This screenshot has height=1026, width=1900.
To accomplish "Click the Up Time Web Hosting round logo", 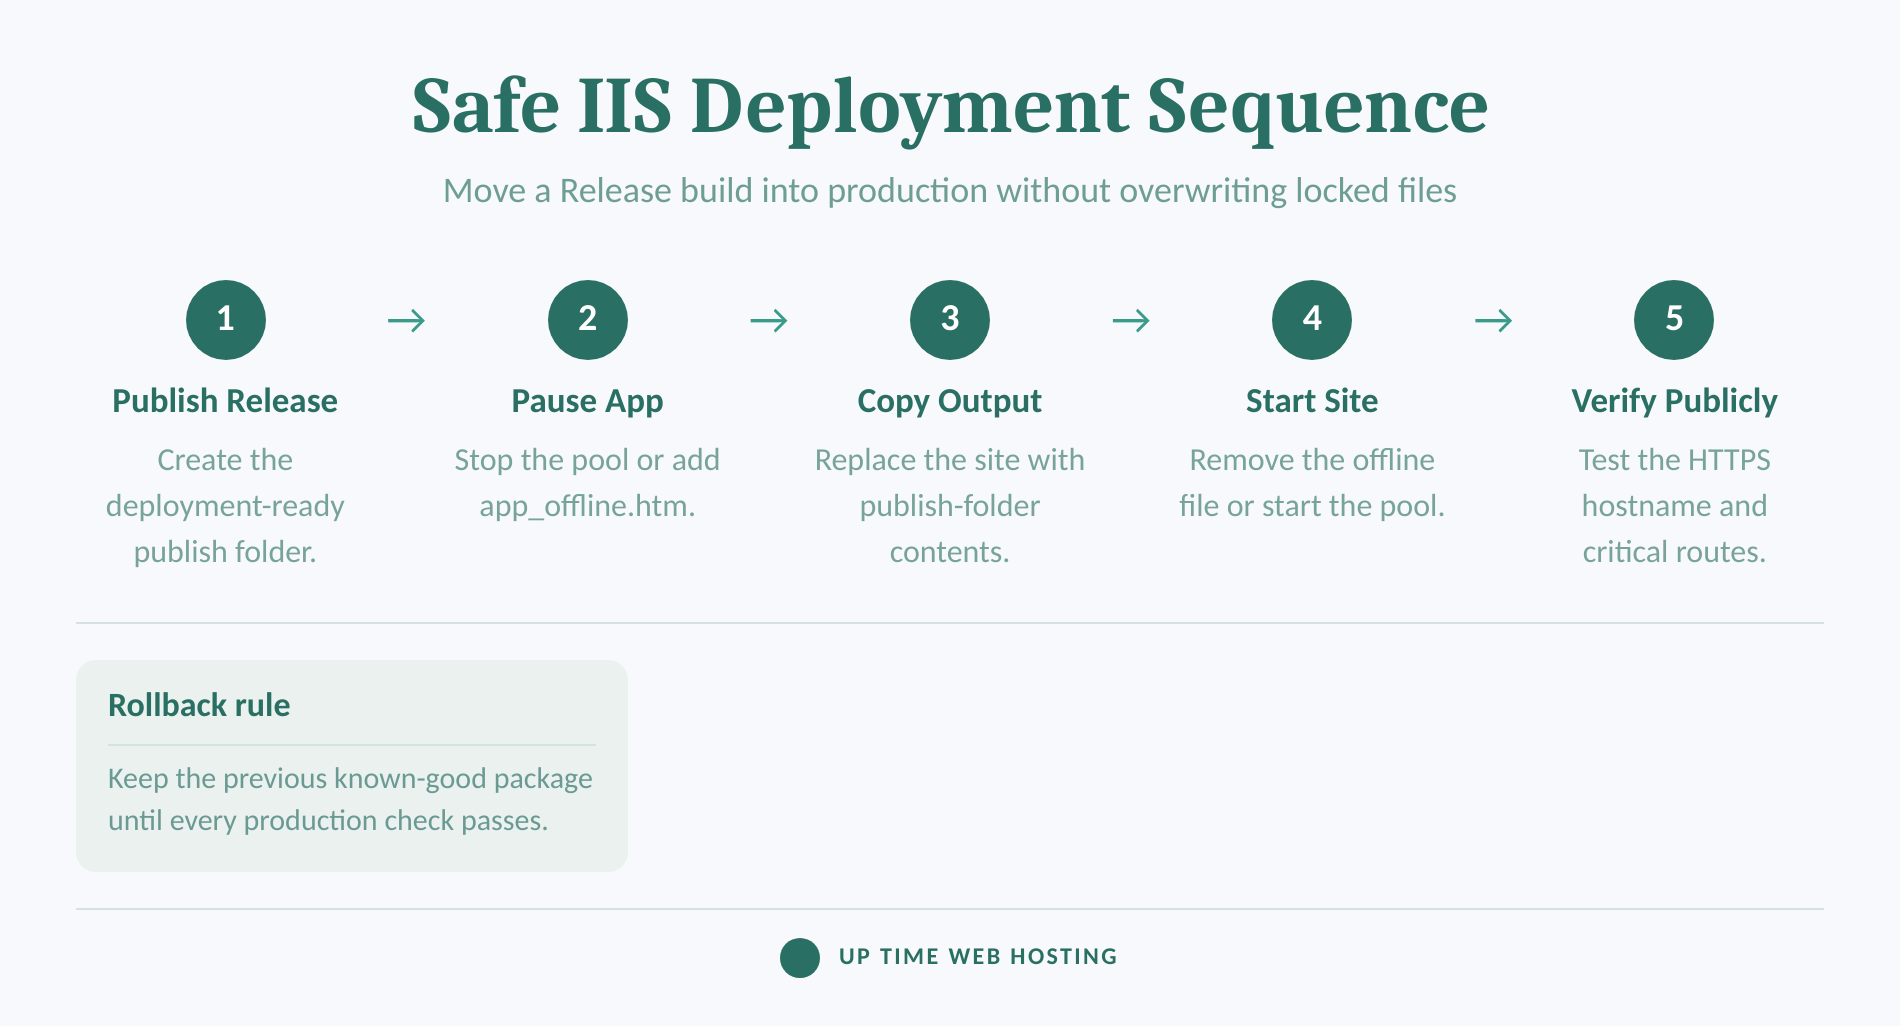I will point(800,957).
